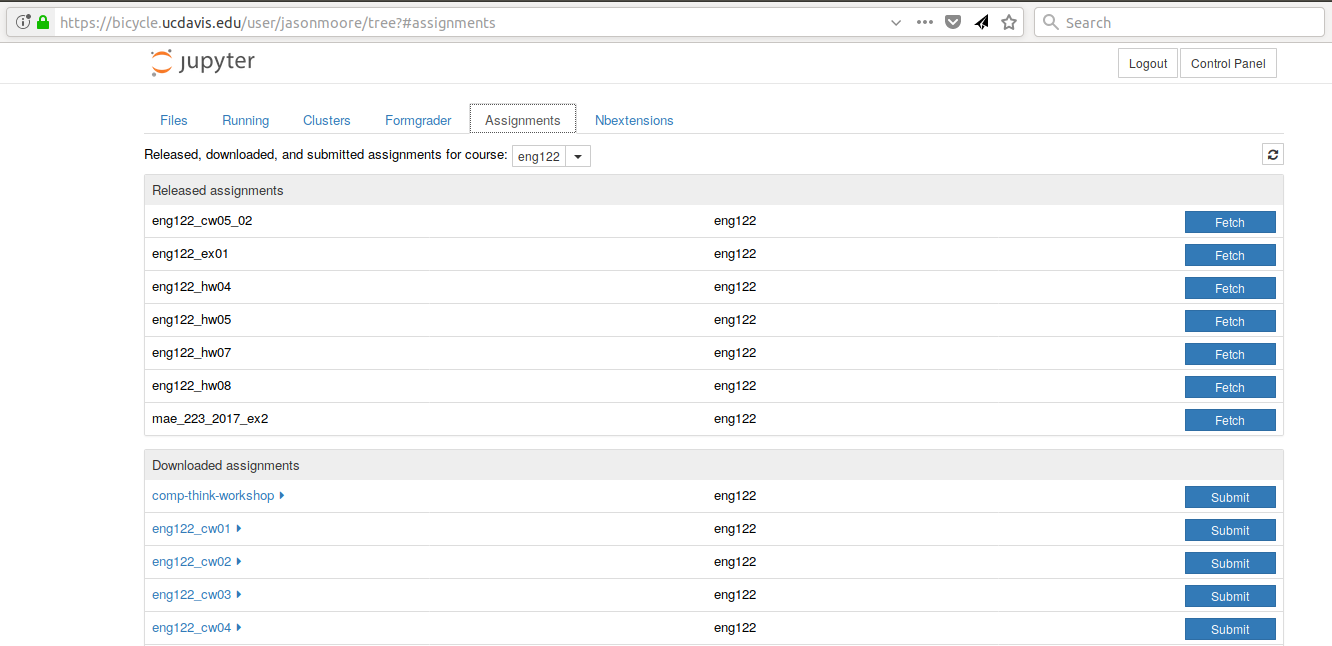Show site information via the info icon

click(23, 22)
